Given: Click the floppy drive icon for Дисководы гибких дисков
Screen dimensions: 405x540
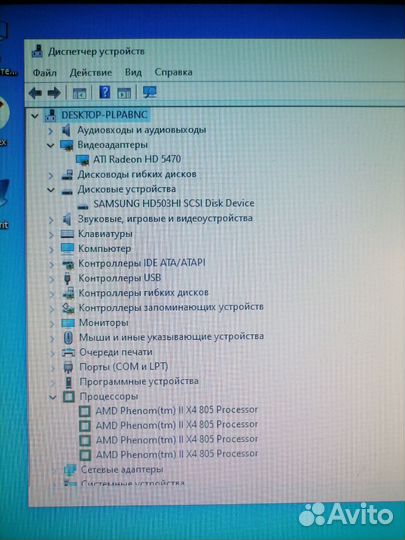Looking at the screenshot, I should click(67, 175).
